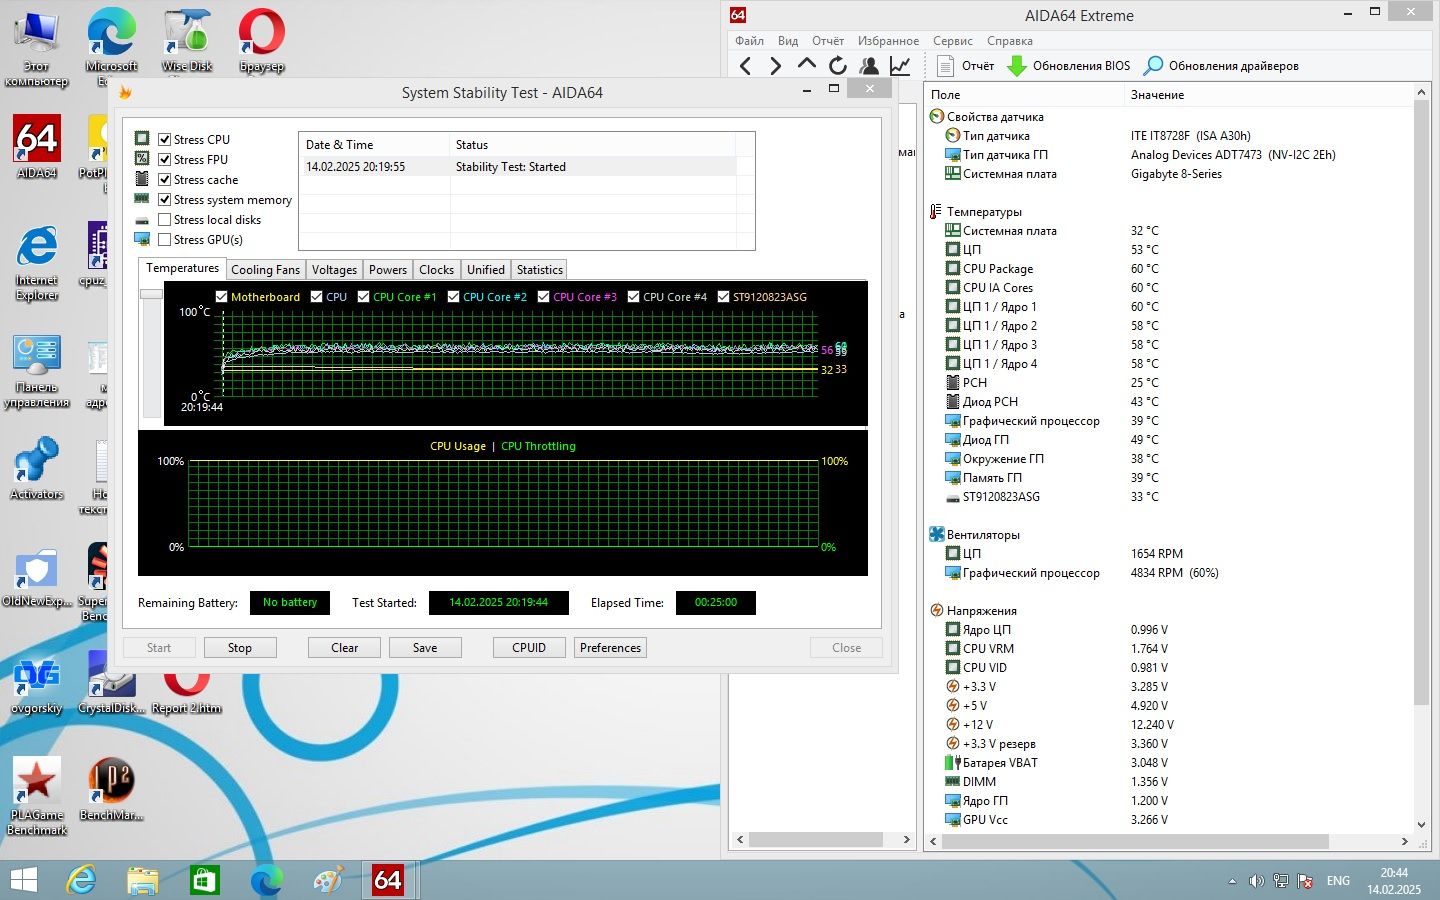1440x900 pixels.
Task: Open Internet Explorer desktop shortcut
Action: (x=37, y=263)
